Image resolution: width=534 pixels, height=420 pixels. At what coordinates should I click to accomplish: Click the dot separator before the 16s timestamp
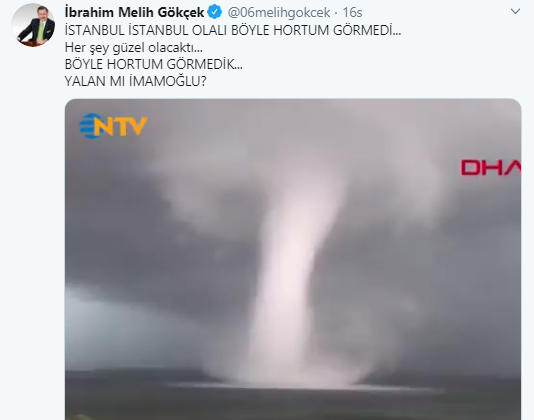(x=336, y=13)
